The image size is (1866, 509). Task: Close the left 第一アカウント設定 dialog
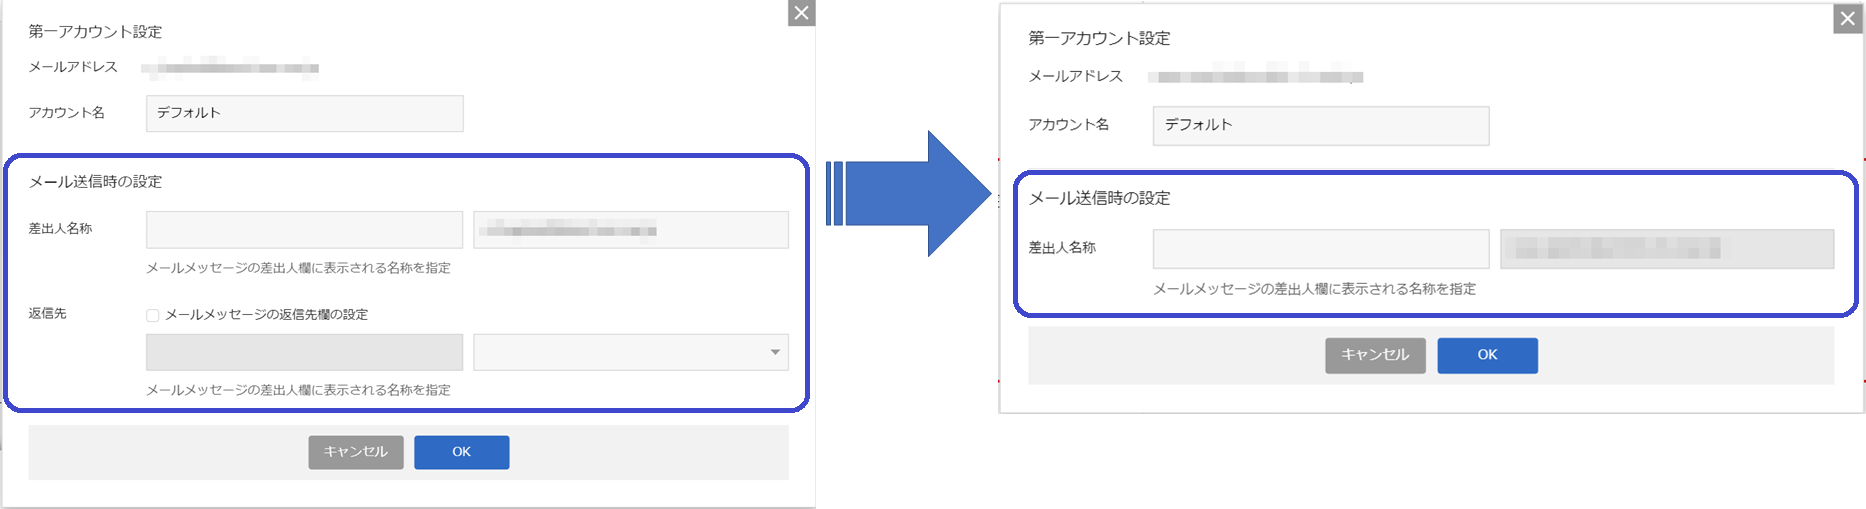pos(801,13)
